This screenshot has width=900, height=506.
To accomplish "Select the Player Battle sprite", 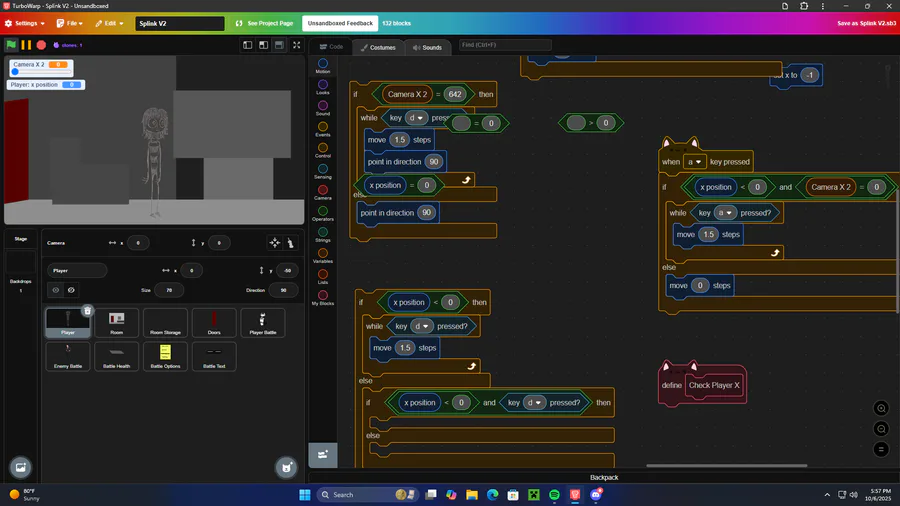I will click(263, 322).
